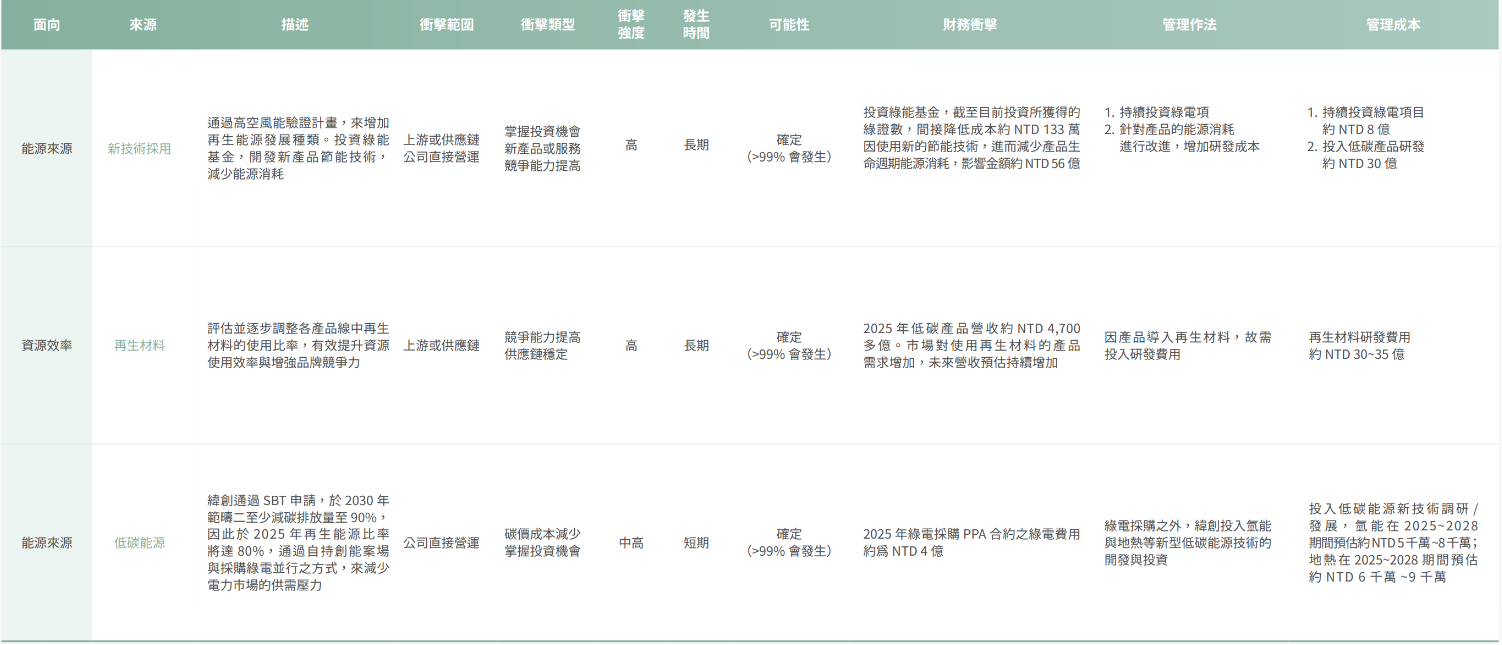Click the 短期 timing cell
Viewport: 1502px width, 645px height.
[697, 543]
